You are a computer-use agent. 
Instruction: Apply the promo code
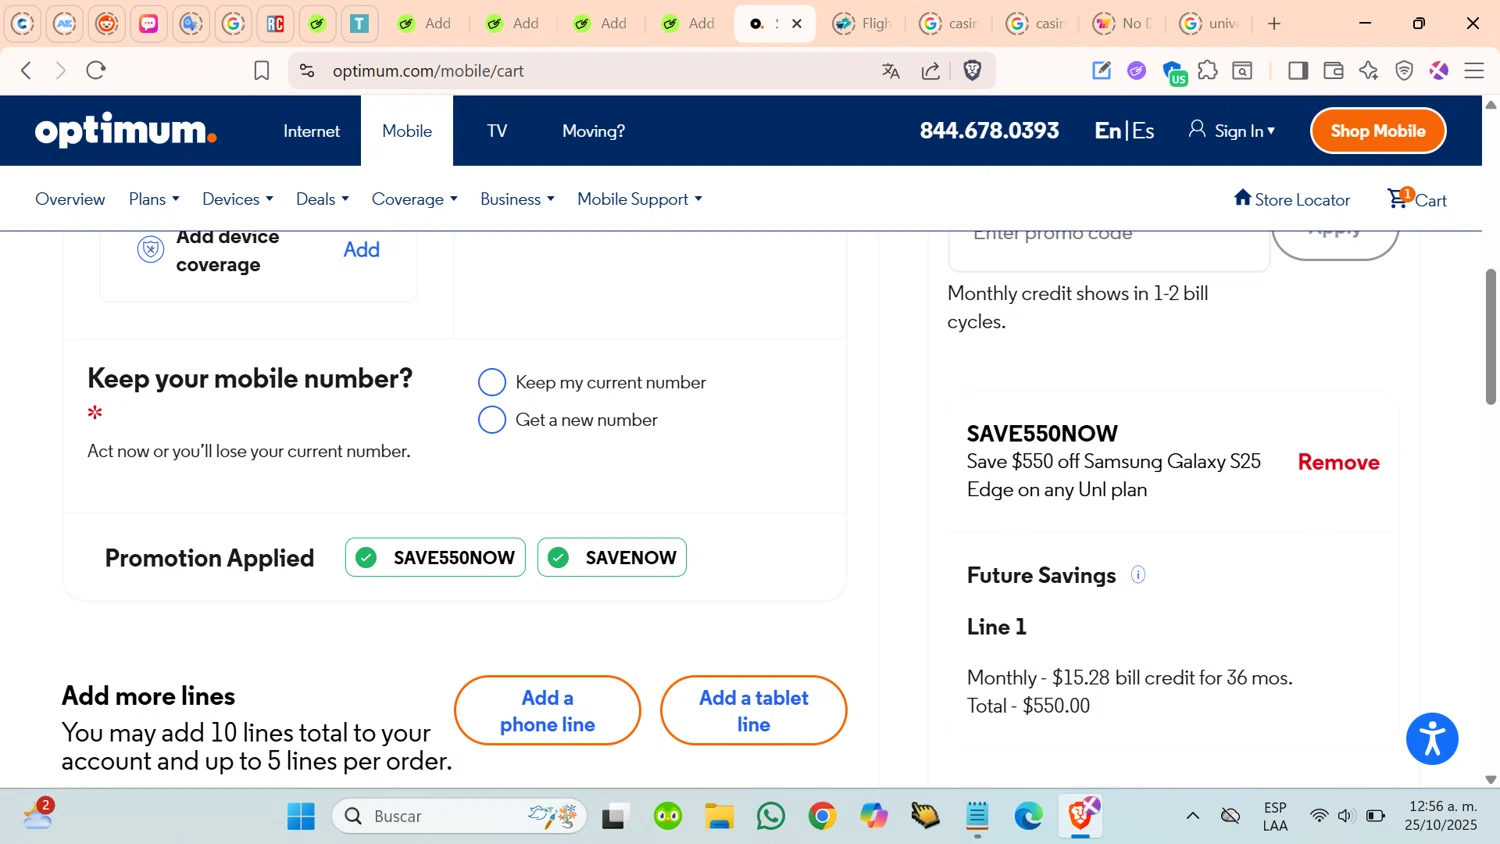point(1335,240)
